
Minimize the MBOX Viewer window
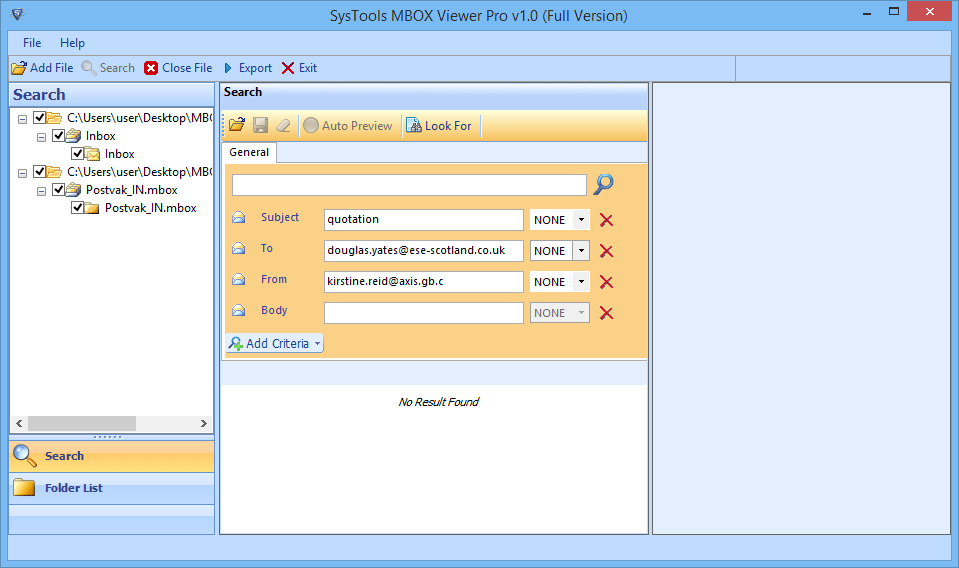(x=867, y=12)
